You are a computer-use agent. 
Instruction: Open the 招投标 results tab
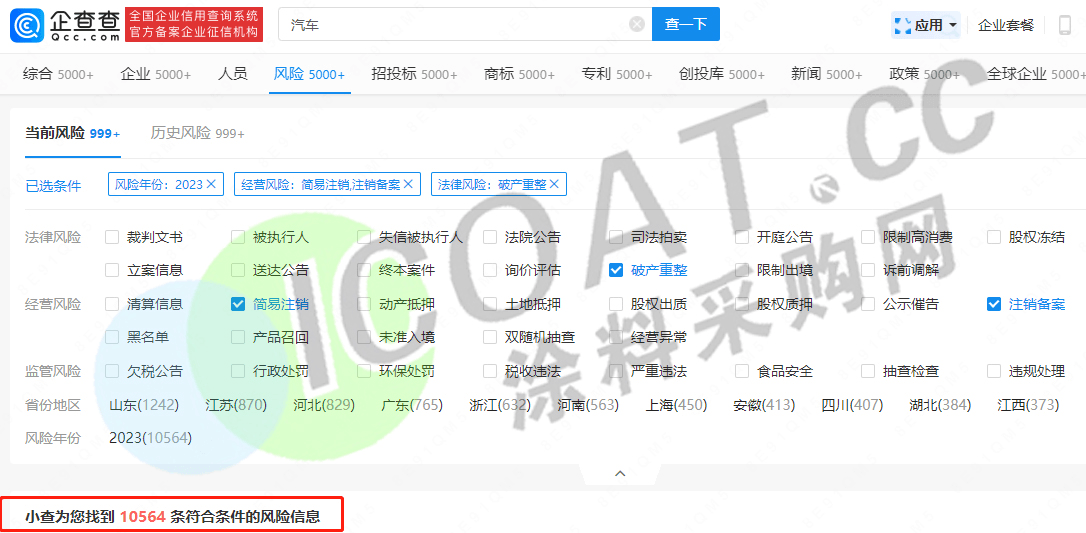point(413,74)
